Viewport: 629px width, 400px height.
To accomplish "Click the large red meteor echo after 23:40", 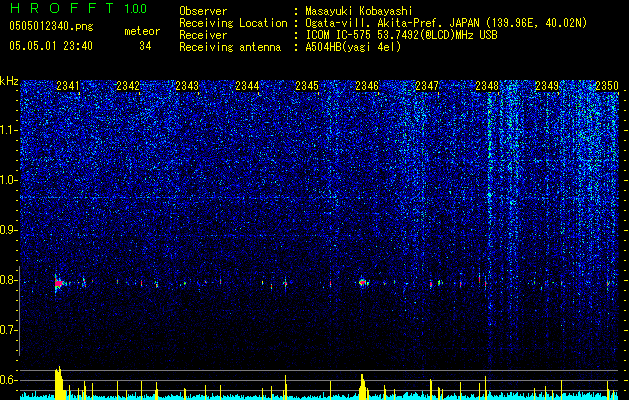I will 59,284.
